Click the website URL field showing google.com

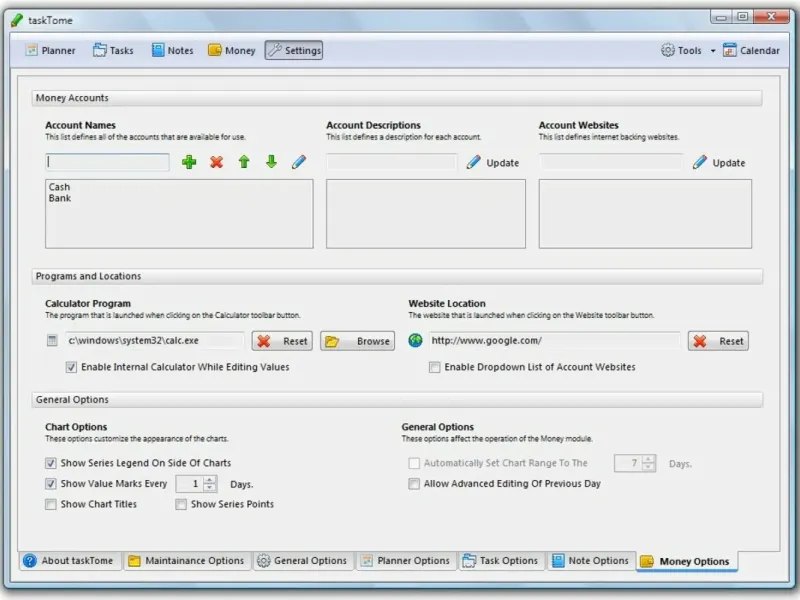click(554, 340)
